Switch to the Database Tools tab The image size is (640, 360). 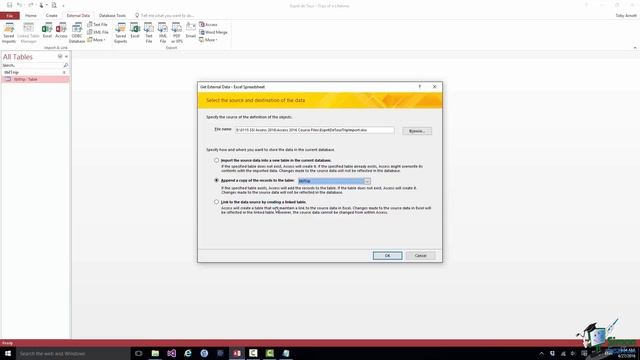pyautogui.click(x=112, y=16)
